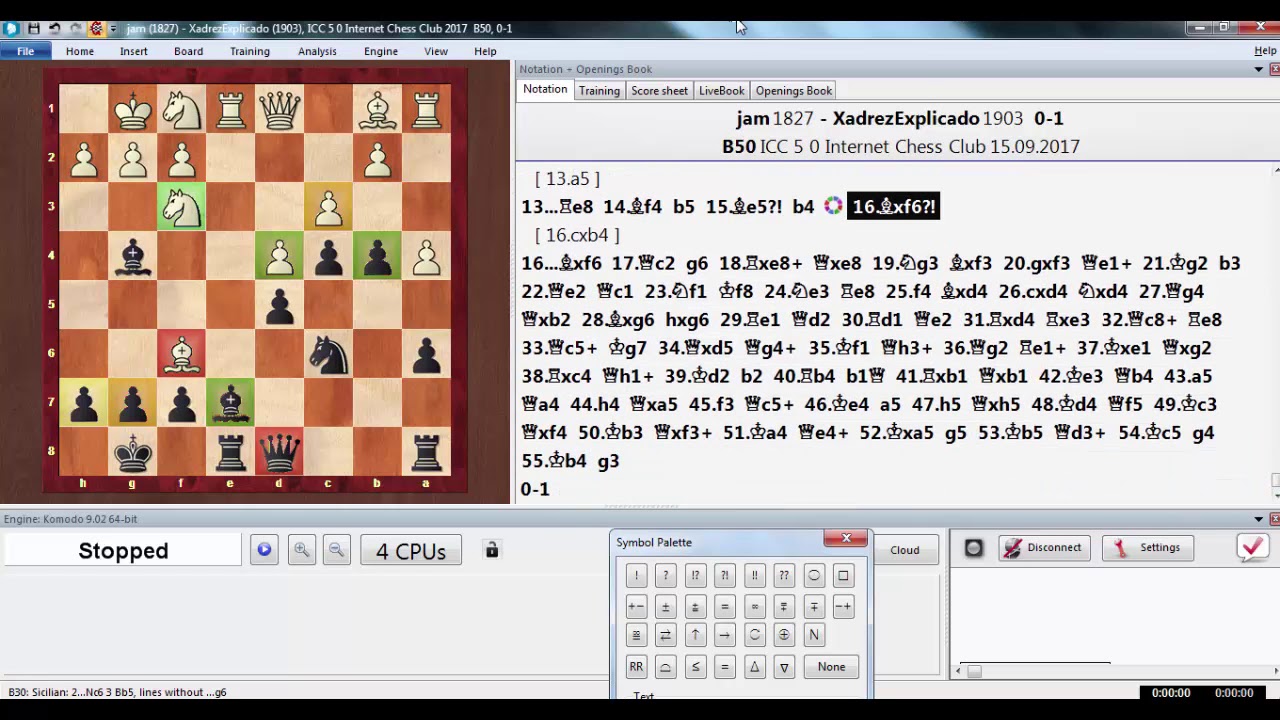1280x720 pixels.
Task: Open the File menu
Action: [25, 51]
